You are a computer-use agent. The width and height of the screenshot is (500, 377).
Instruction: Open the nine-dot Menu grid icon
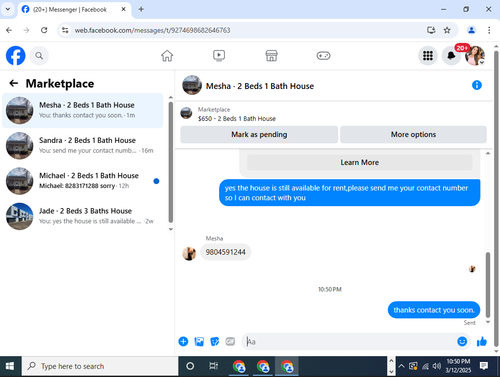coord(428,56)
